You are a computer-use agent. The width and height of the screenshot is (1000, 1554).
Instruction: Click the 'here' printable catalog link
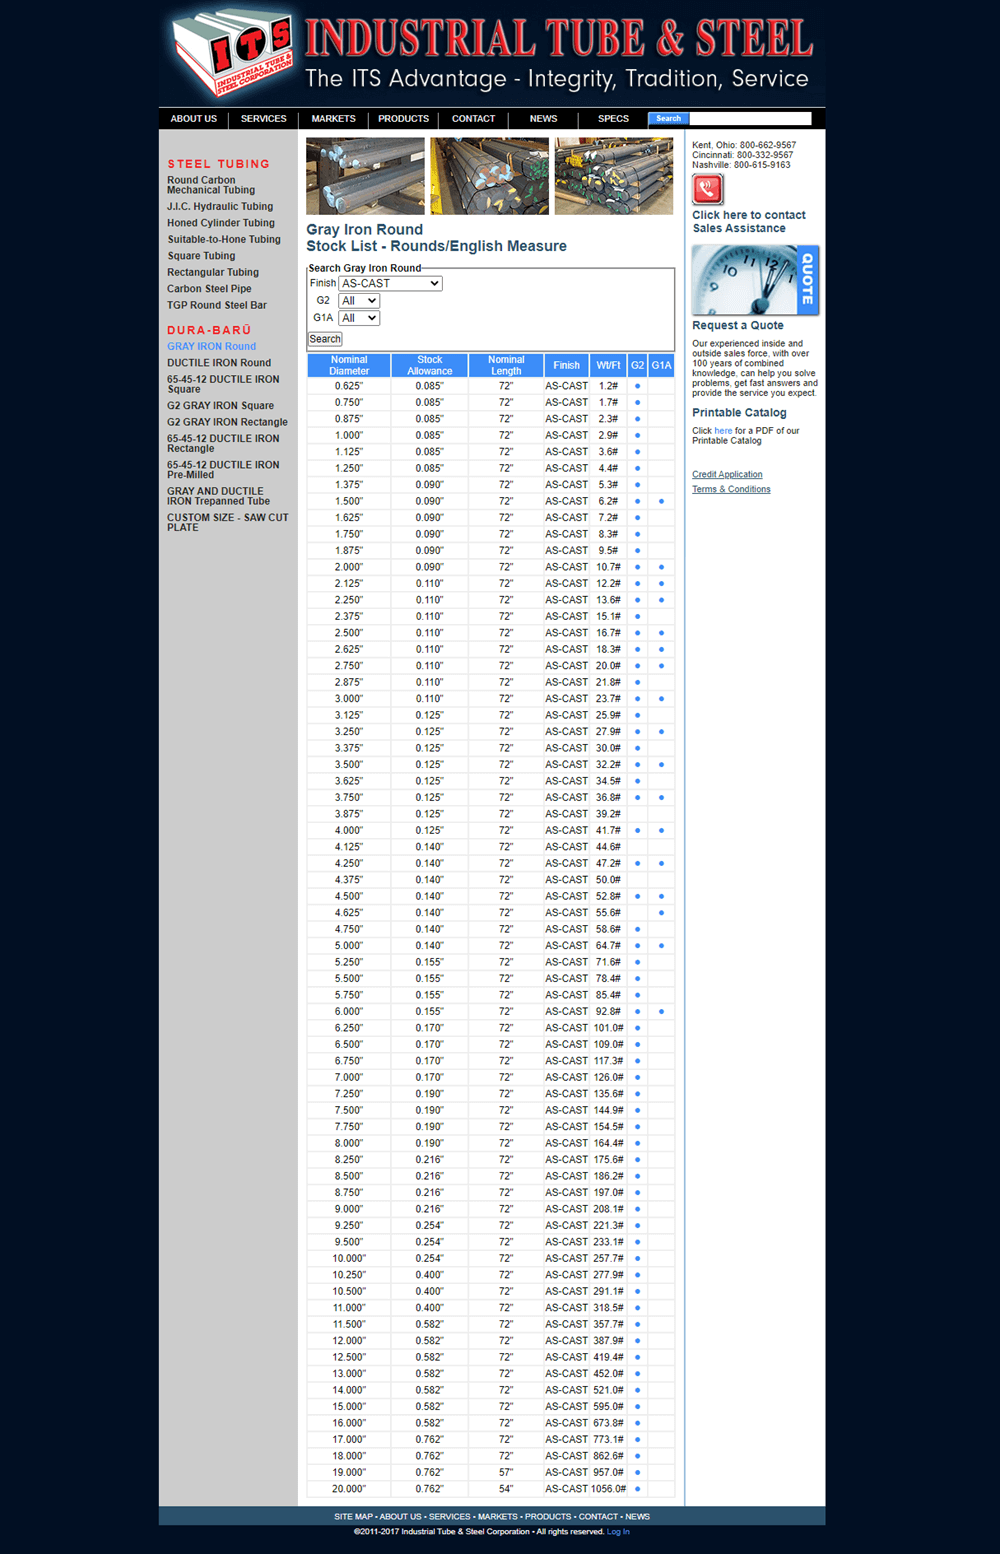[x=723, y=431]
